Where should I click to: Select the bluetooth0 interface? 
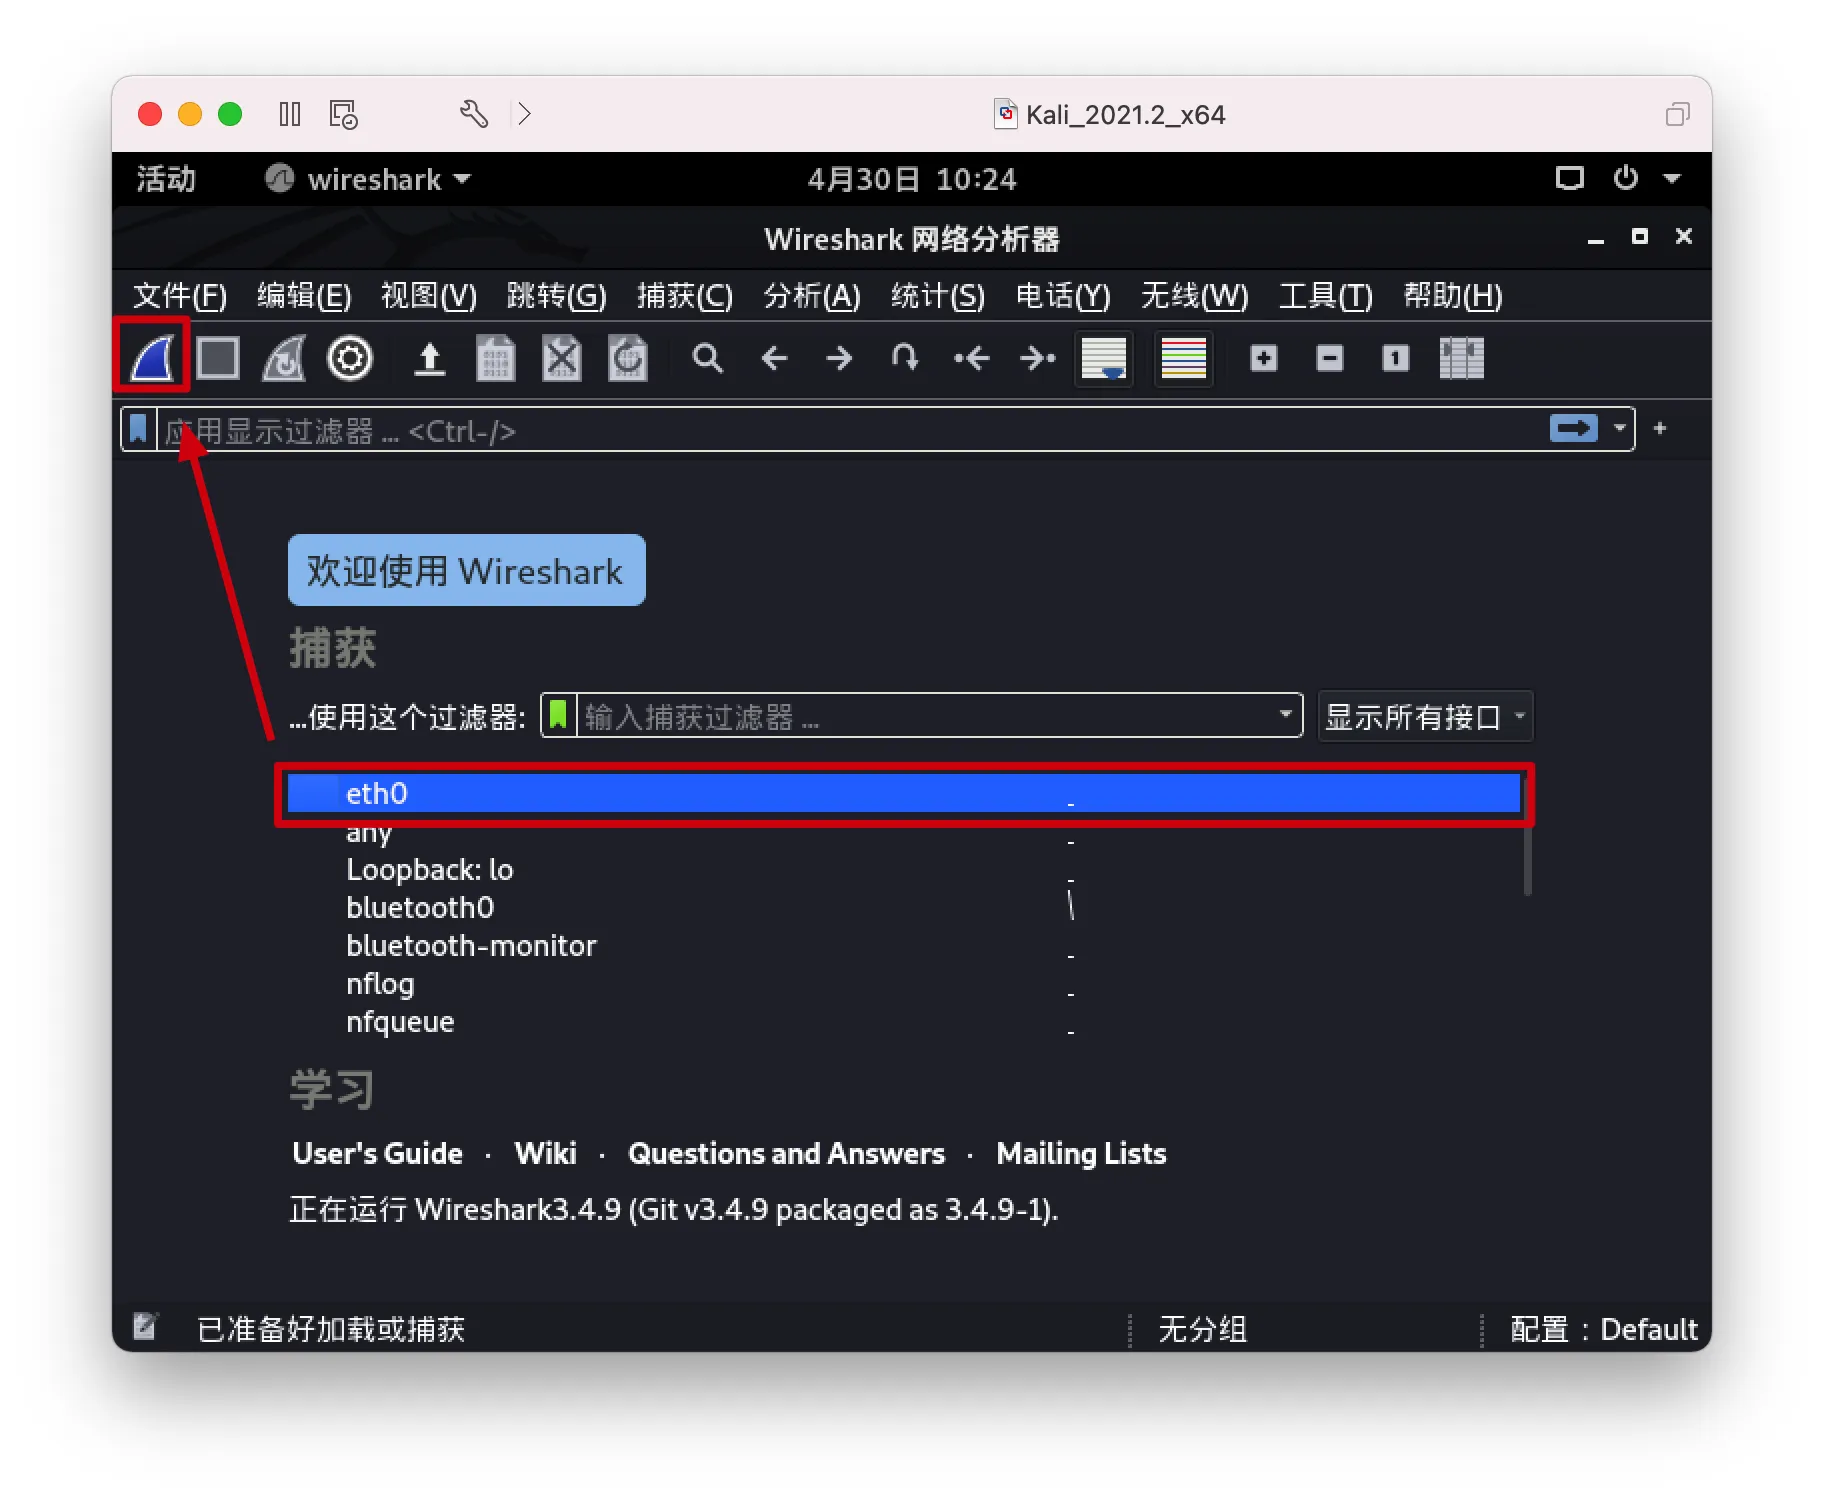[904, 908]
